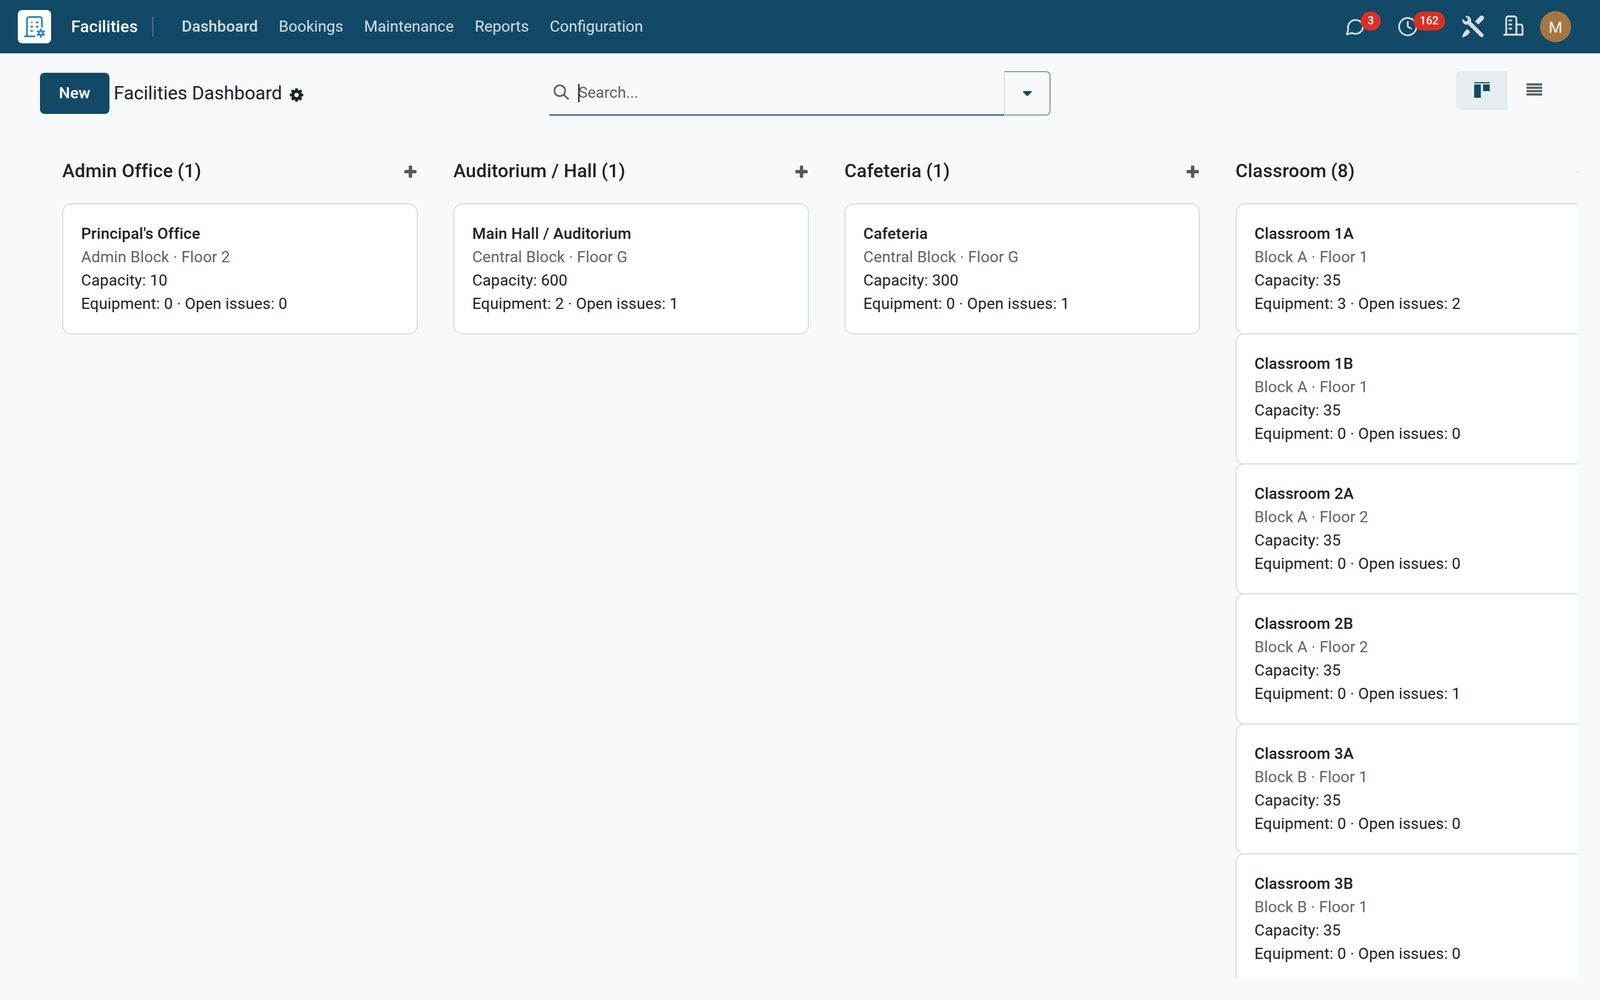Screen dimensions: 1600x1000
Task: Open the conversations messages icon
Action: pos(1355,27)
